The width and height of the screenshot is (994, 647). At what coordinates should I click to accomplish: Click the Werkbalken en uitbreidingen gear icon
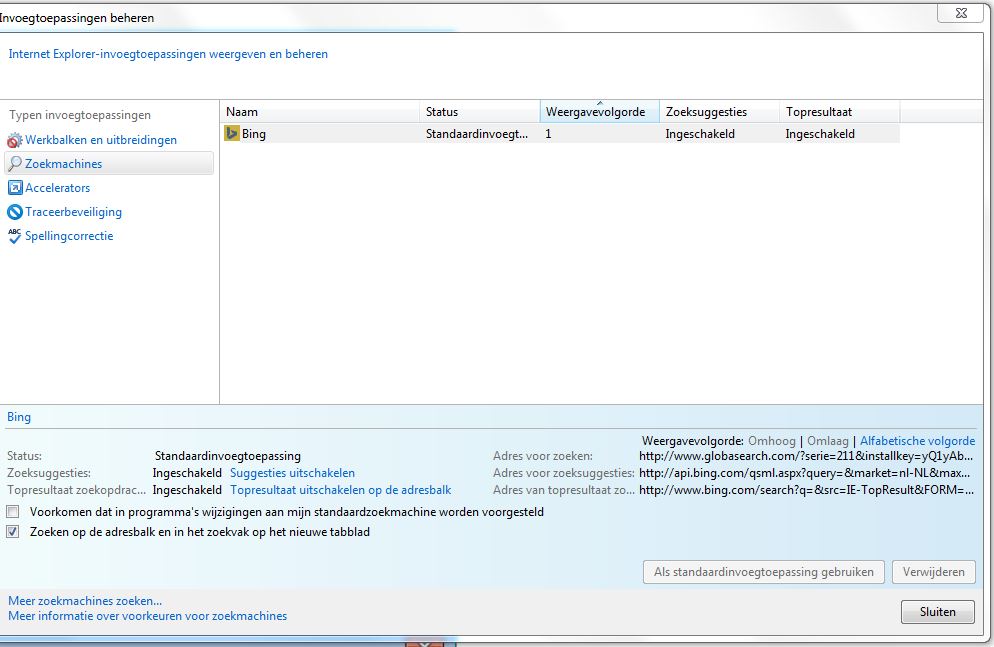[x=15, y=141]
